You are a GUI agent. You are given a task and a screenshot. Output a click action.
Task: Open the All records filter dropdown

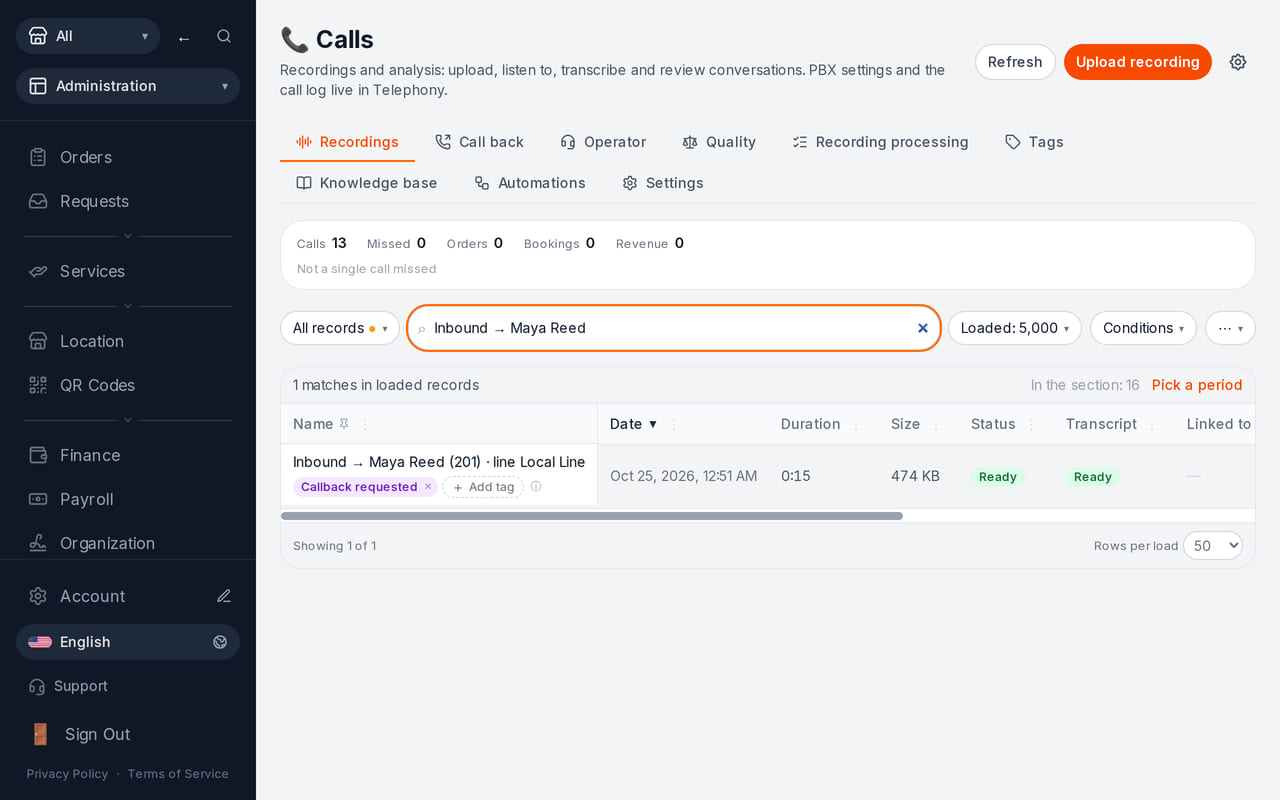click(340, 328)
